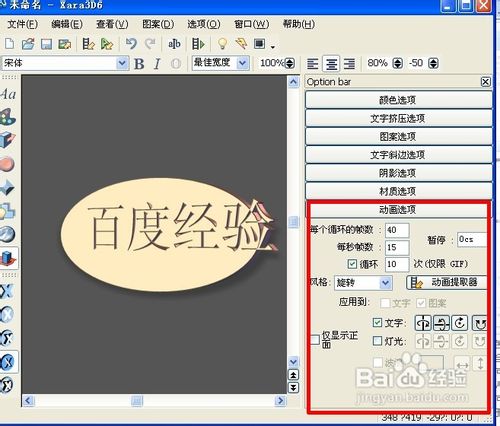Click the lighting arrows toolbar icon
The height and width of the screenshot is (426, 500).
click(x=241, y=44)
